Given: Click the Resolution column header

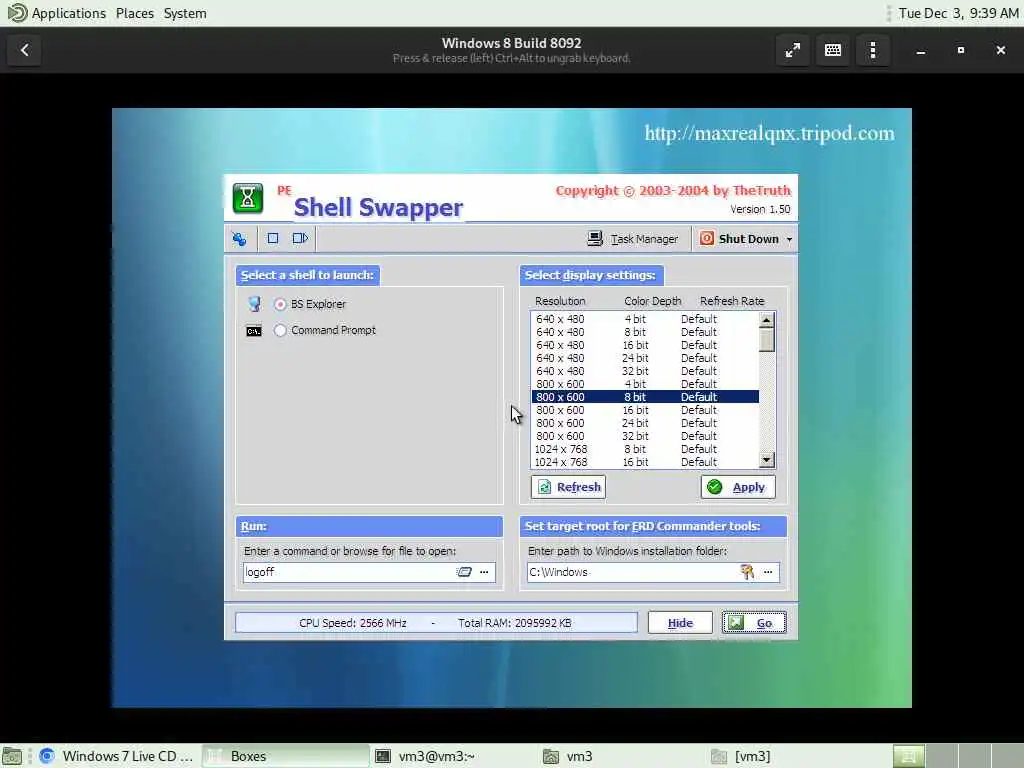Looking at the screenshot, I should [x=560, y=301].
